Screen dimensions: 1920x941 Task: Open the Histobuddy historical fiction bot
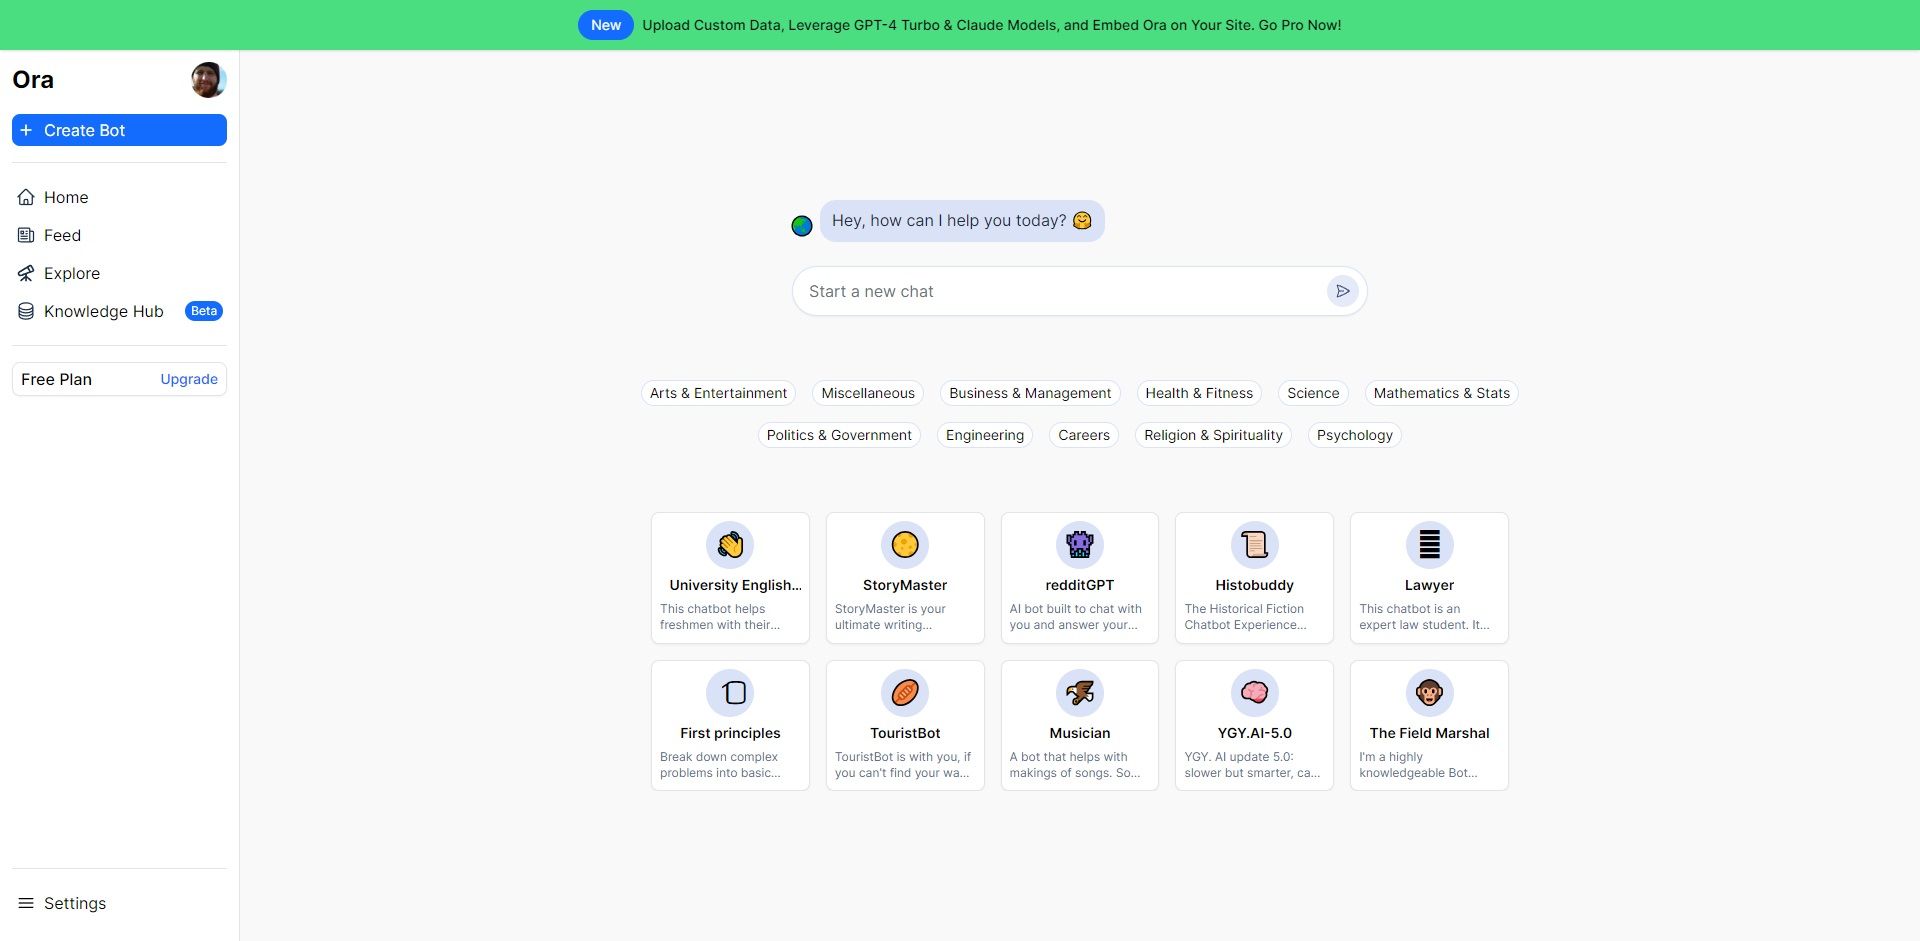tap(1253, 578)
